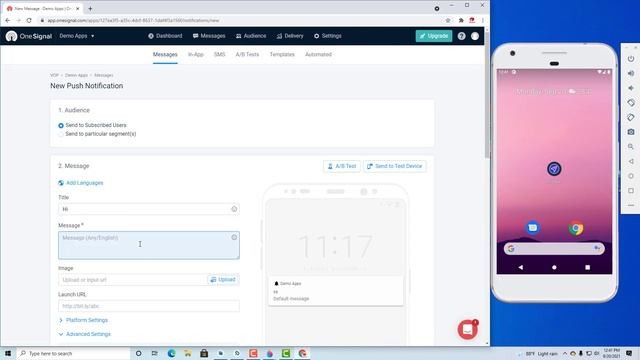
Task: Open the Audience navigation menu
Action: point(251,36)
